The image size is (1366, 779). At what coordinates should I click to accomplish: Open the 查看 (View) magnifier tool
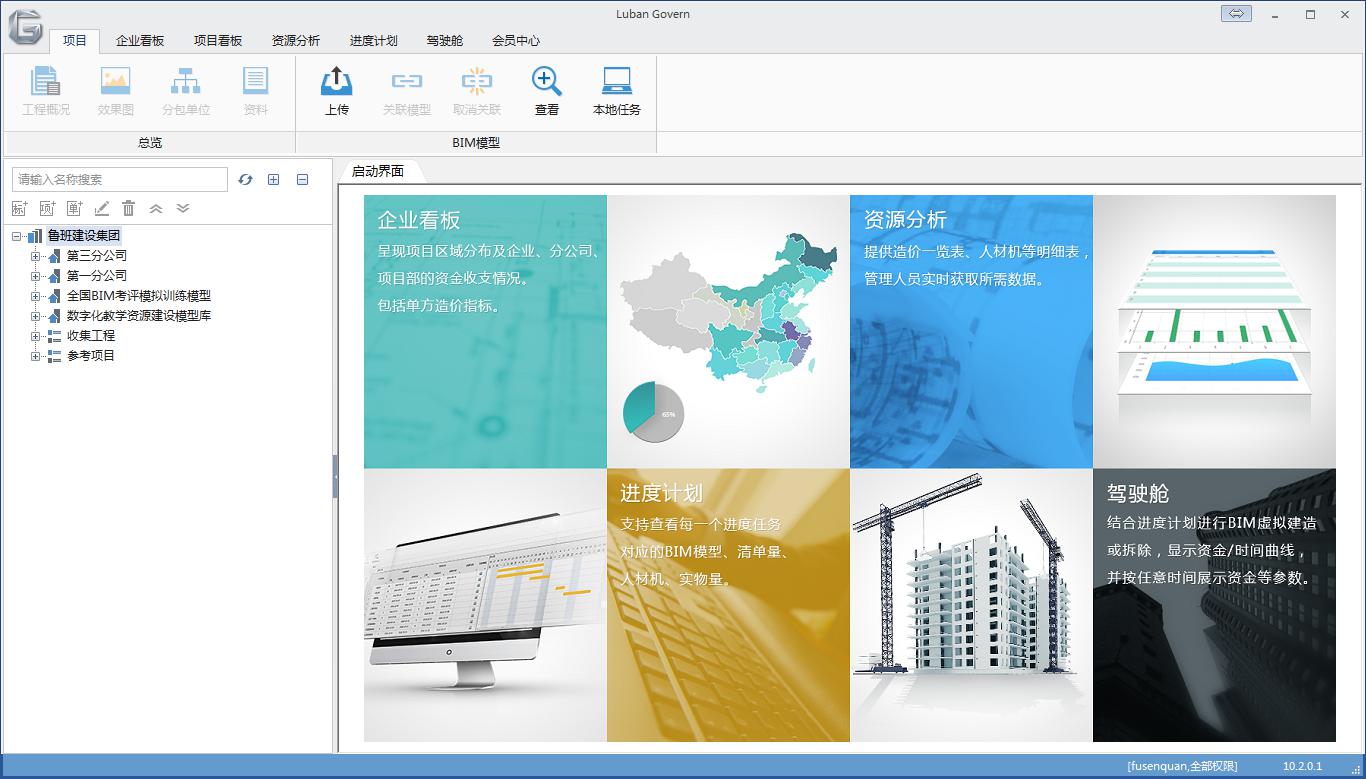[x=546, y=90]
